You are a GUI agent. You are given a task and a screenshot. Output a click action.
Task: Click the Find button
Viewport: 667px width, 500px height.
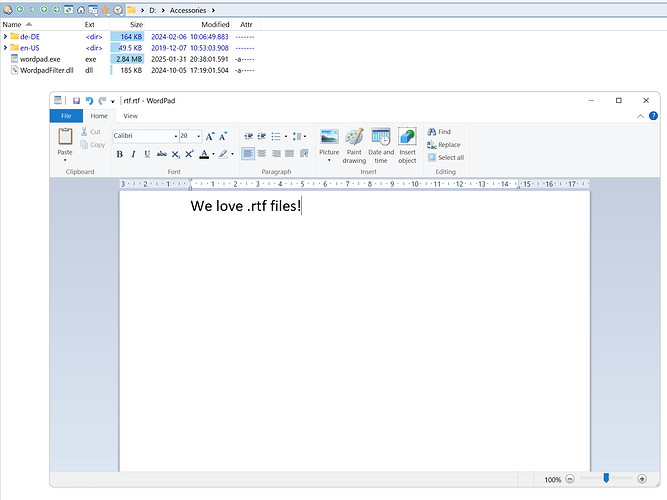click(439, 131)
